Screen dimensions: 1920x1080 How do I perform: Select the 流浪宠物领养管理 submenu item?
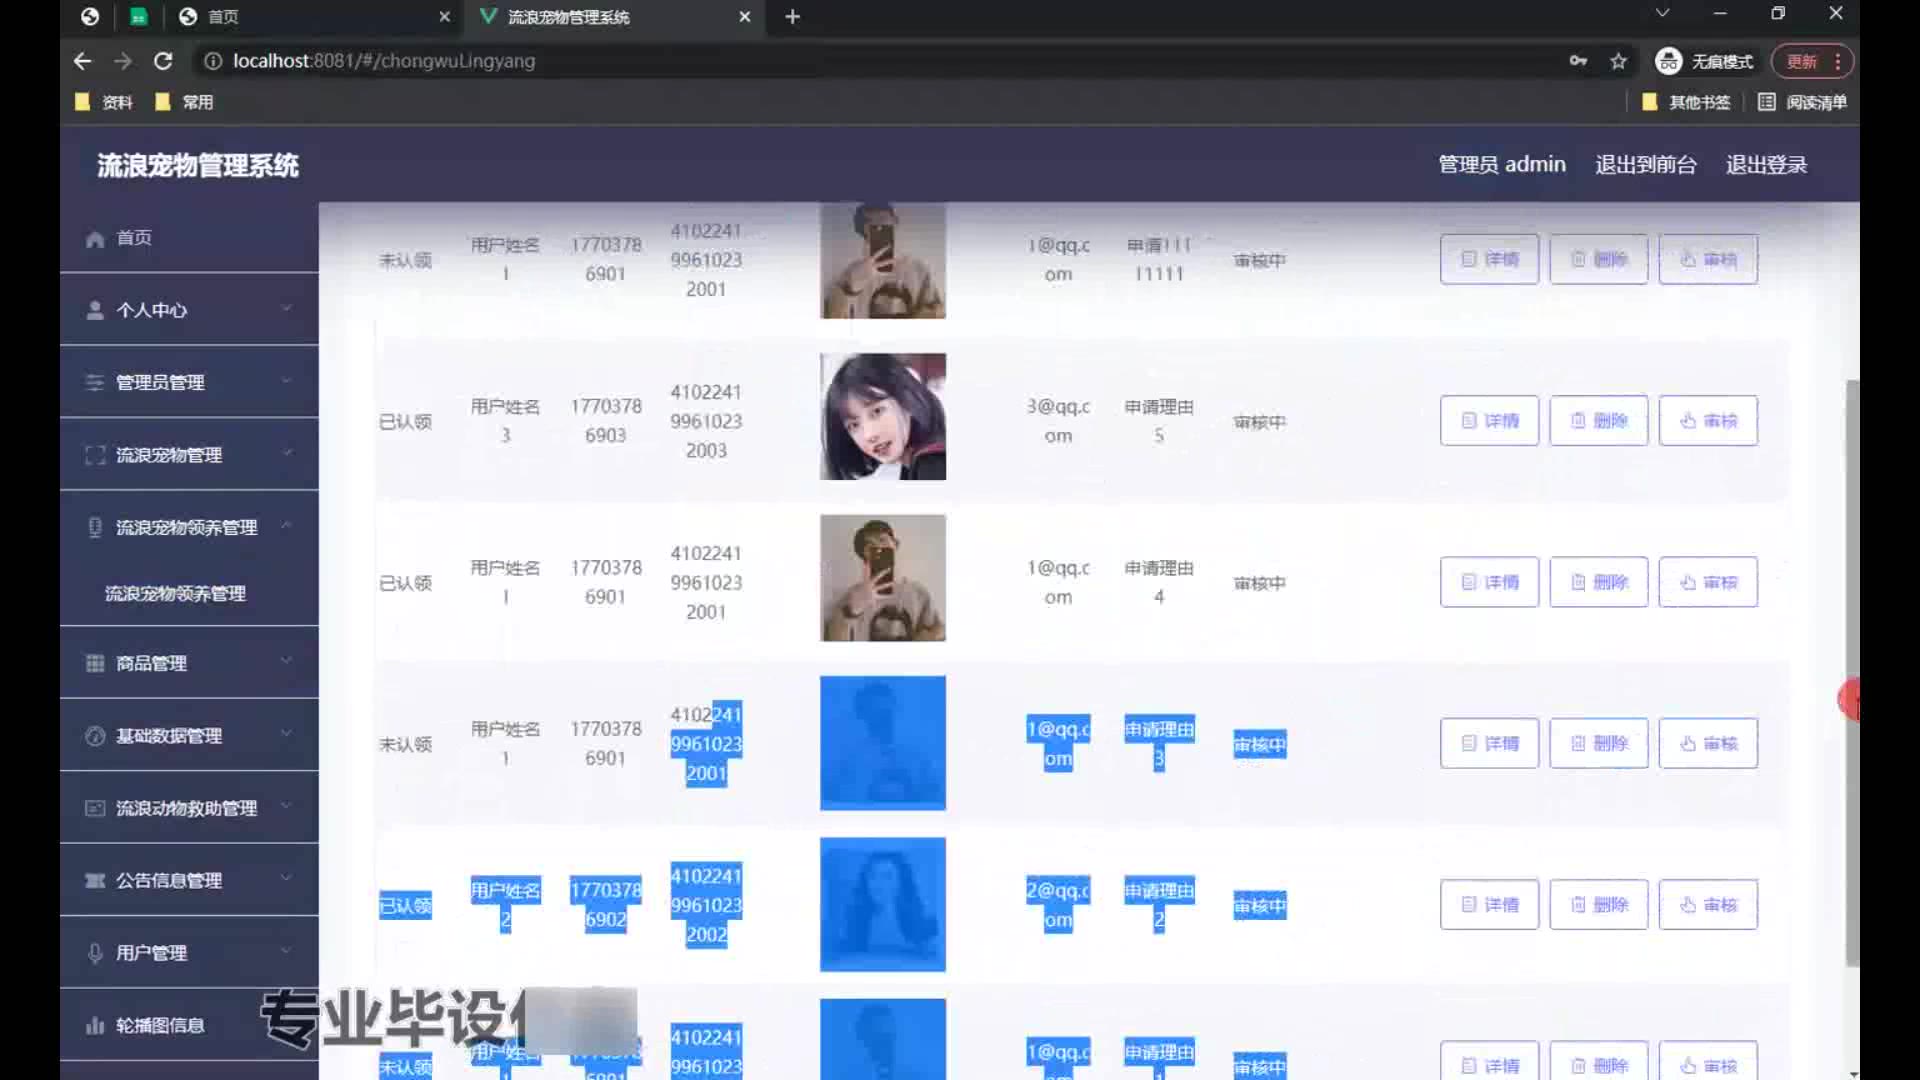(189, 593)
